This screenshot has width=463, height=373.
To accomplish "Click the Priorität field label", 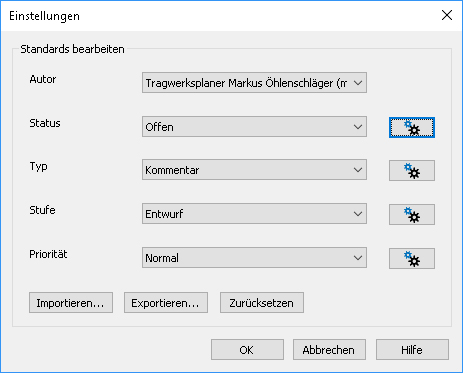I will click(x=48, y=254).
